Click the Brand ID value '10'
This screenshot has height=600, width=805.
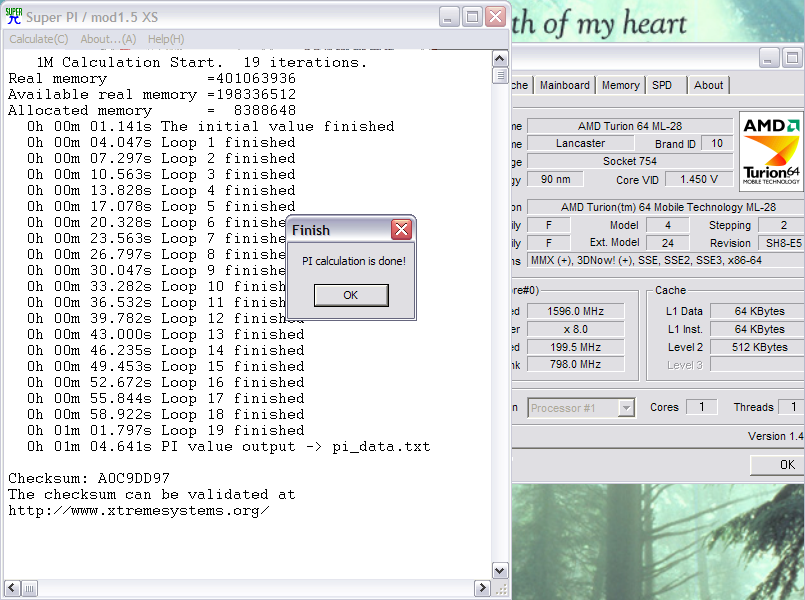coord(717,144)
